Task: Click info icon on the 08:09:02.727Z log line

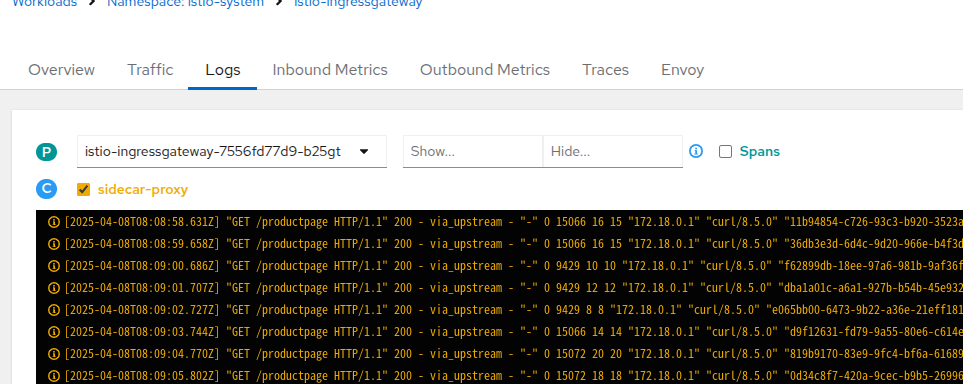Action: (54, 310)
